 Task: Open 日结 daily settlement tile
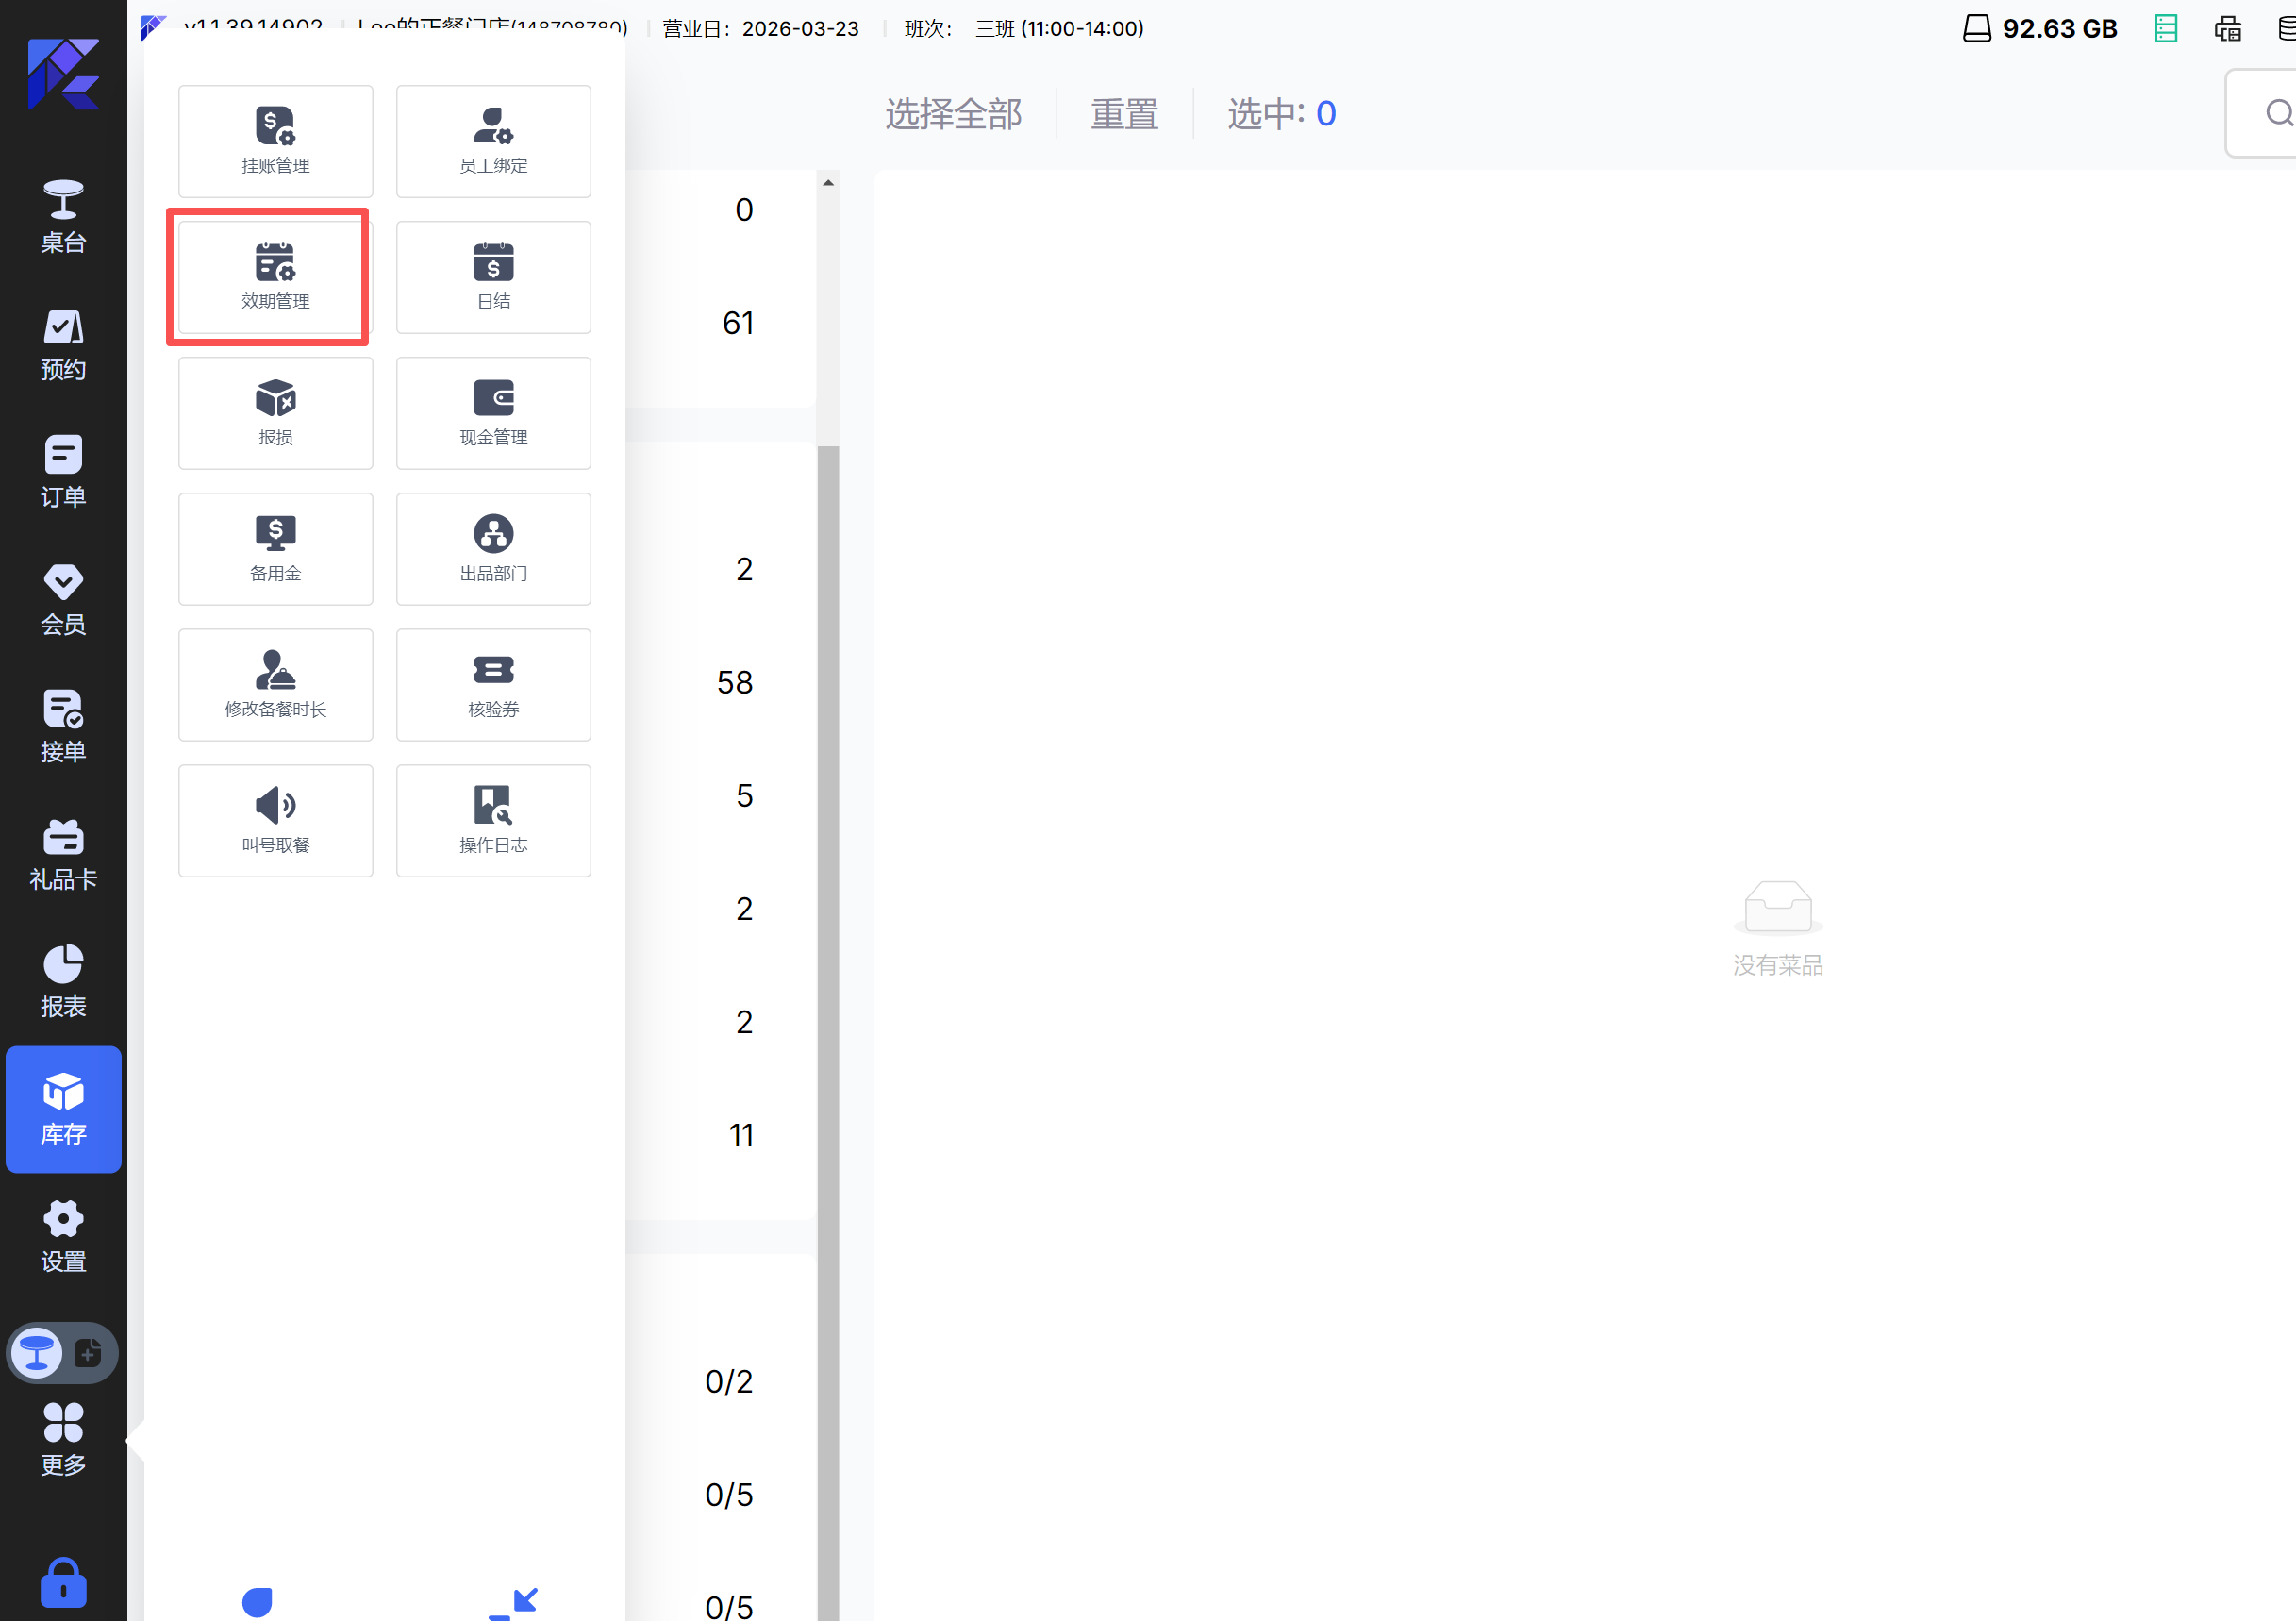493,277
